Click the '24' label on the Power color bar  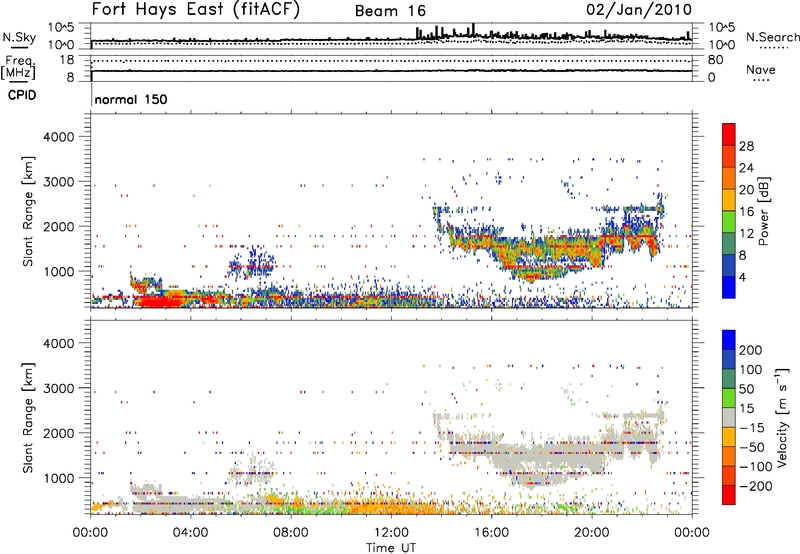coord(746,168)
